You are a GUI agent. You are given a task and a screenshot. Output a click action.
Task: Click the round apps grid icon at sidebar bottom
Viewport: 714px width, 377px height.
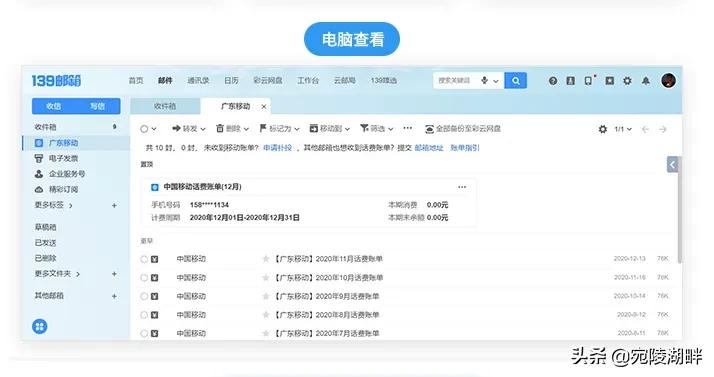(x=40, y=326)
